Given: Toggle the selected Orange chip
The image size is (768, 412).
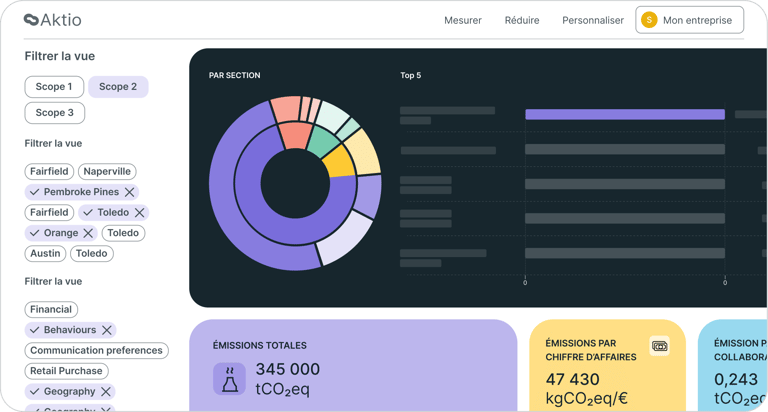Looking at the screenshot, I should 61,233.
